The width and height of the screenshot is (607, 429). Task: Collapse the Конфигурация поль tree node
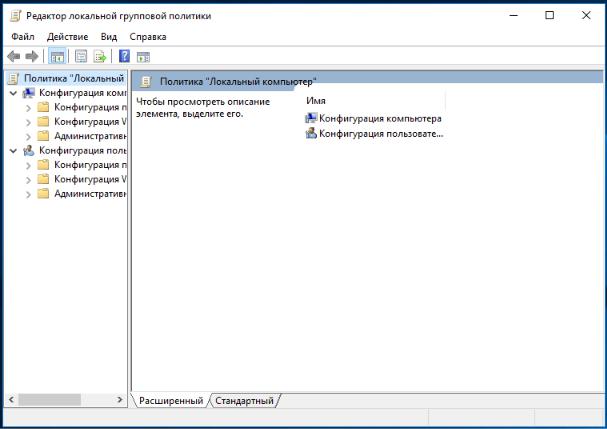pos(13,151)
